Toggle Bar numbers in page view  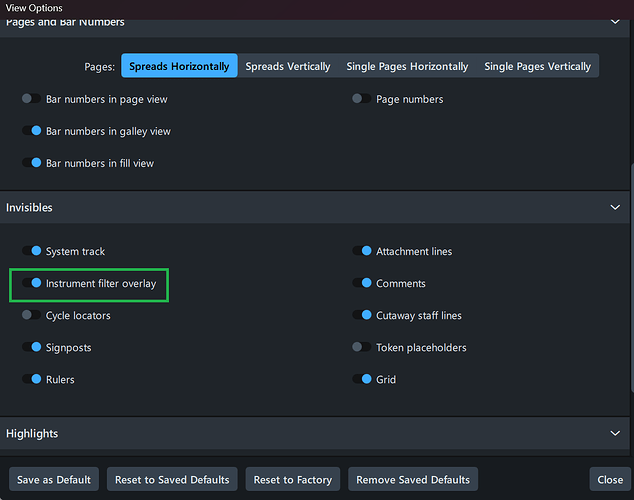point(32,99)
